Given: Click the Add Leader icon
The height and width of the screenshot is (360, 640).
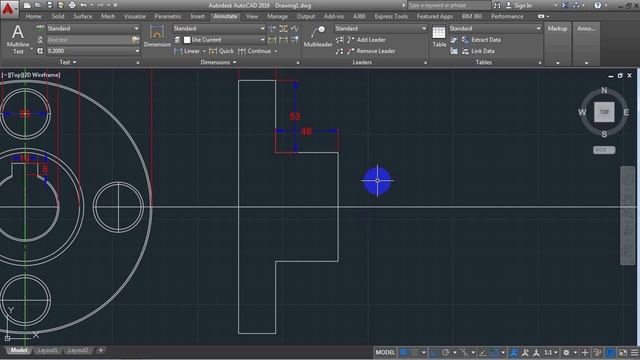Looking at the screenshot, I should (x=351, y=40).
